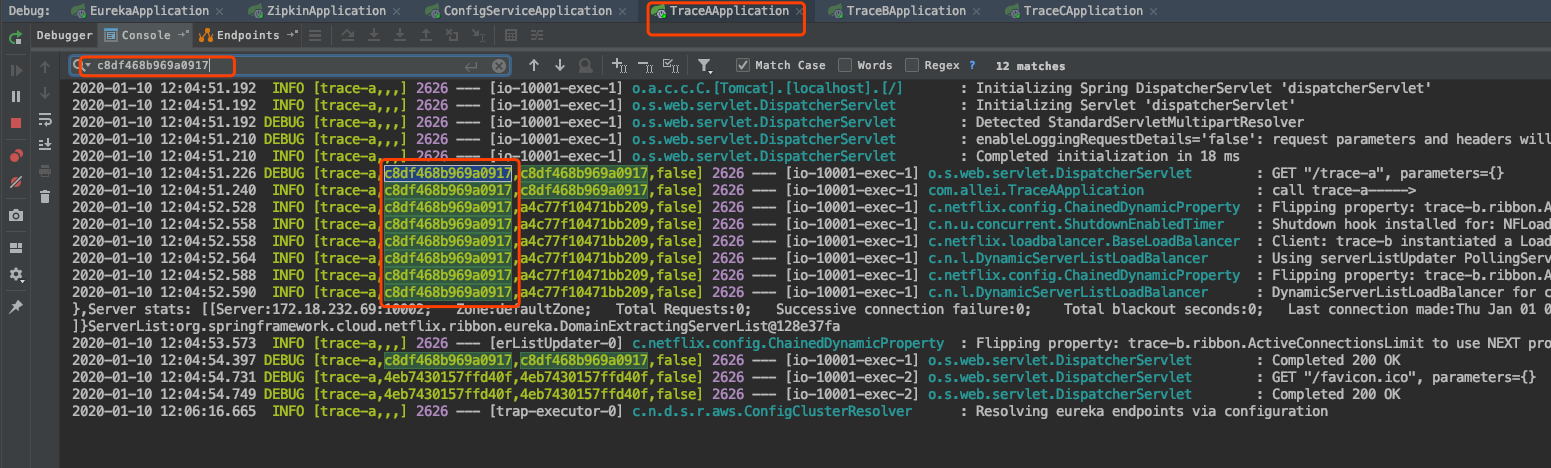Click the Print console icon
1551x468 pixels.
(45, 171)
